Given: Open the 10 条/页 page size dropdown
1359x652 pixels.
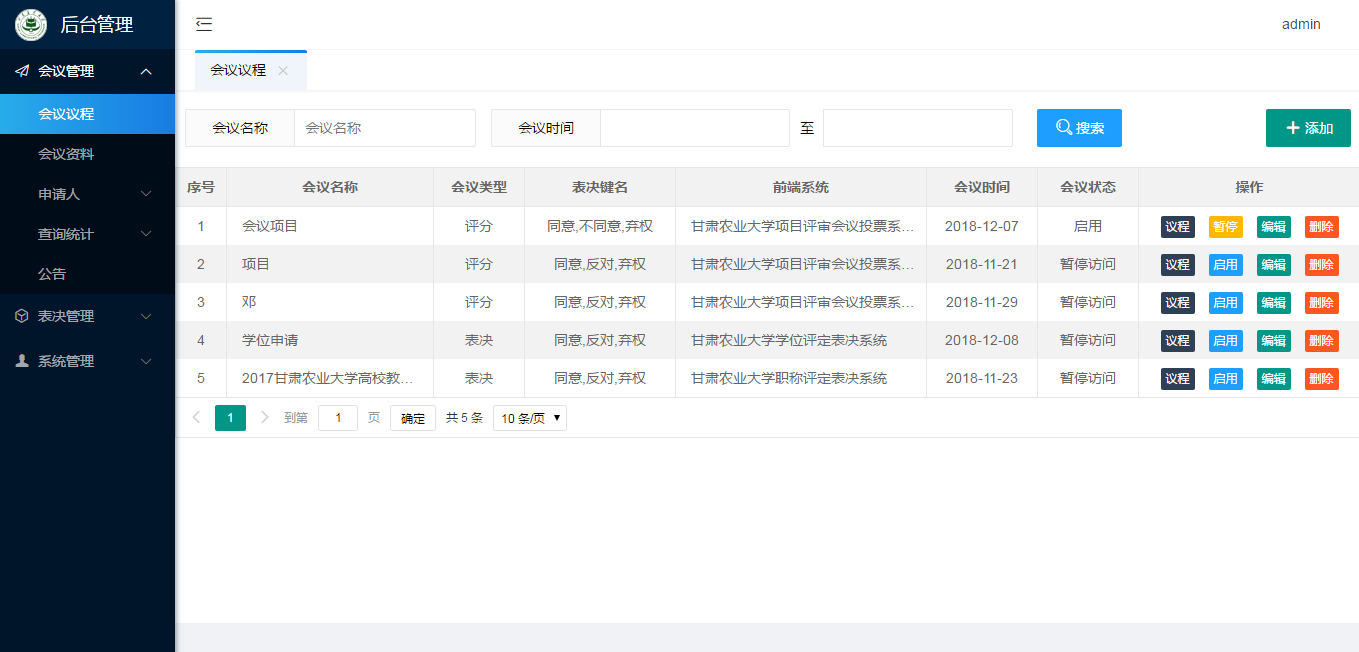Looking at the screenshot, I should coord(529,418).
